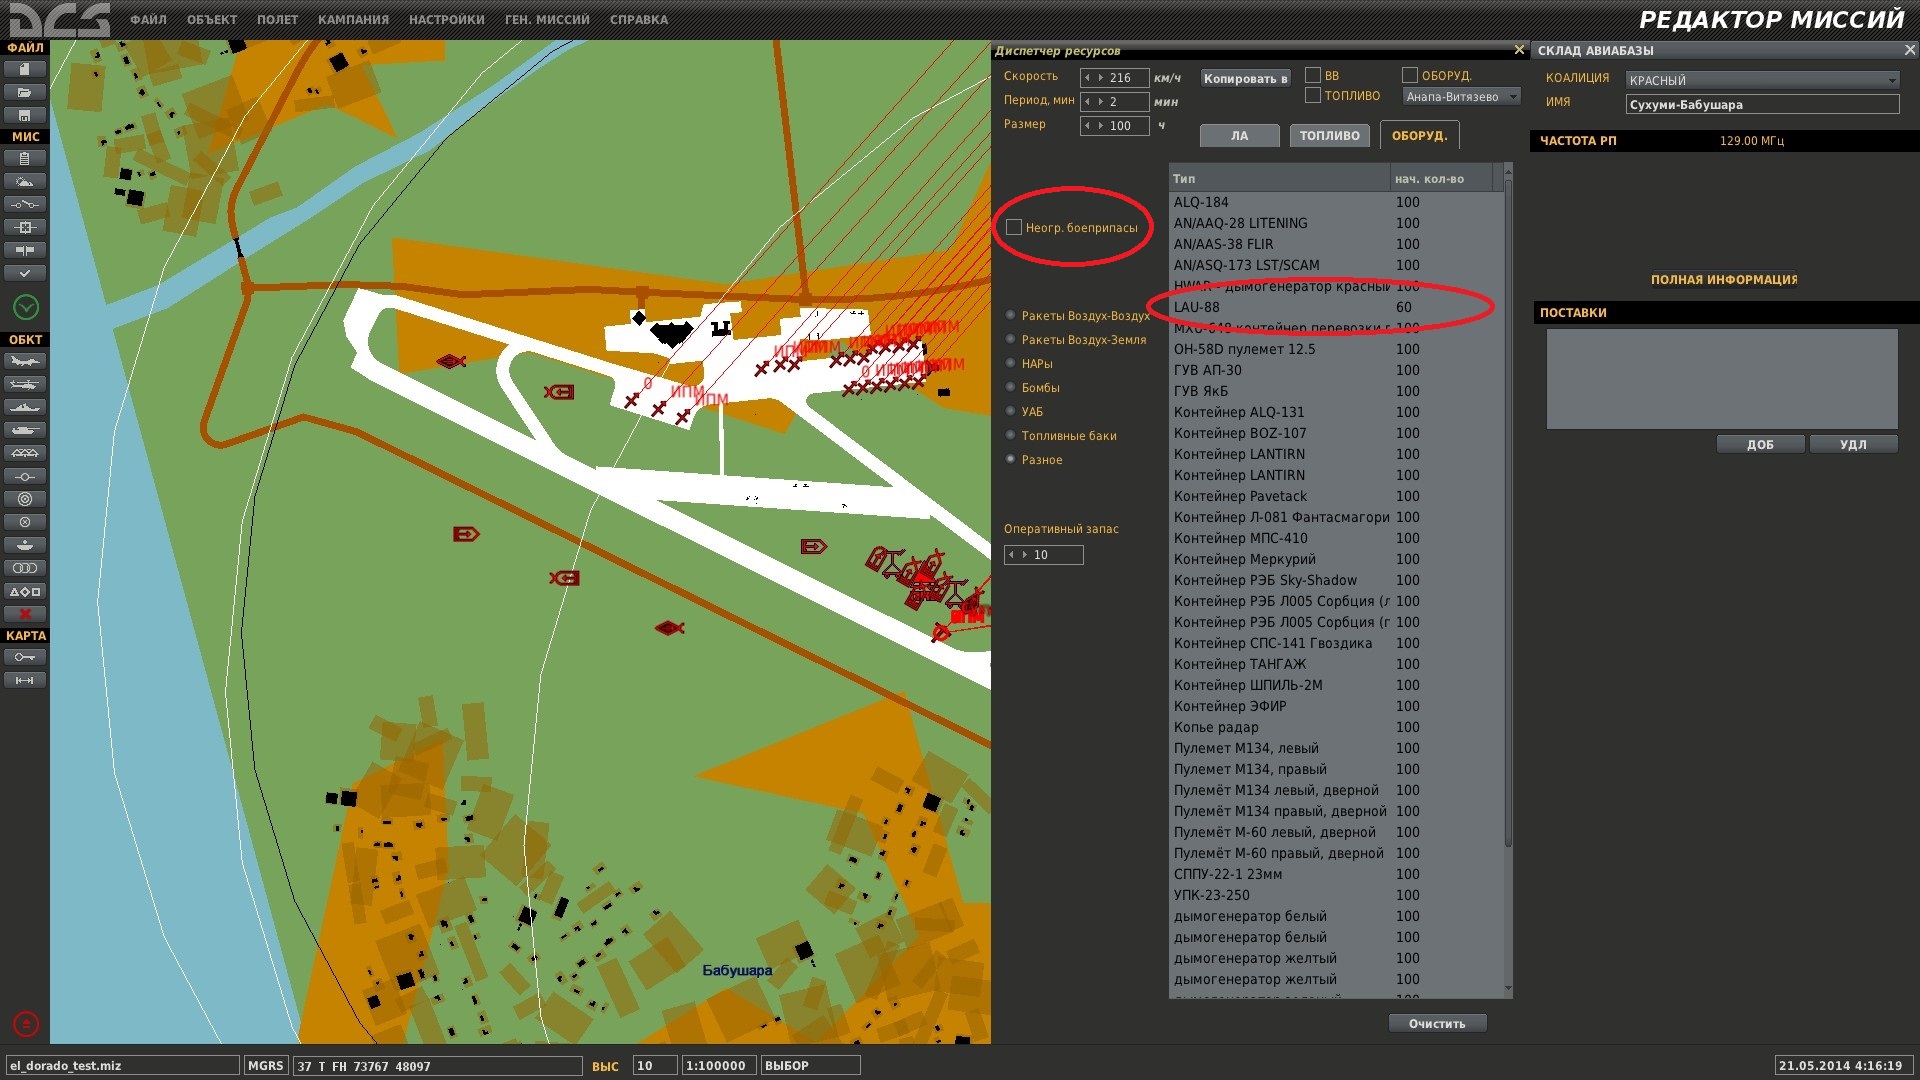Select the helicopter object tool
This screenshot has height=1080, width=1920.
click(25, 384)
